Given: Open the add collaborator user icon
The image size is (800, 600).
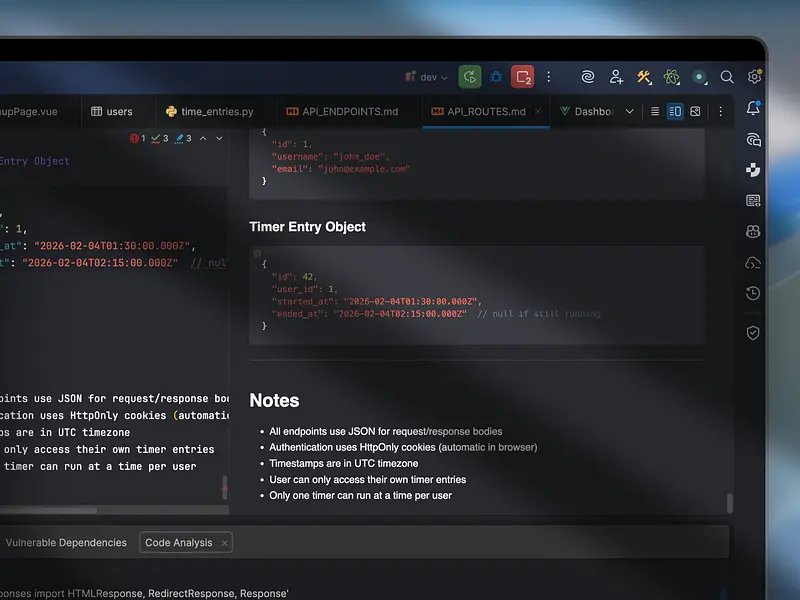Looking at the screenshot, I should pos(616,77).
